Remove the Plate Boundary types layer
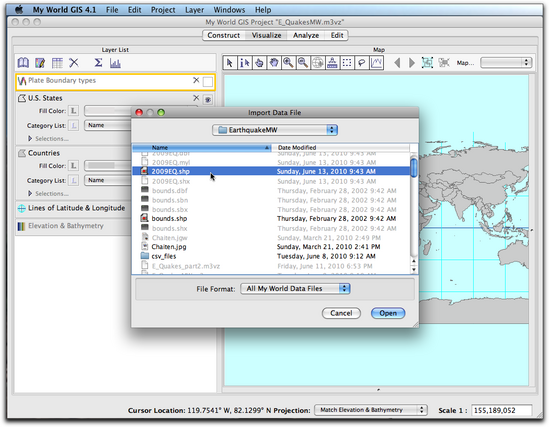Image resolution: width=549 pixels, height=427 pixels. (196, 80)
